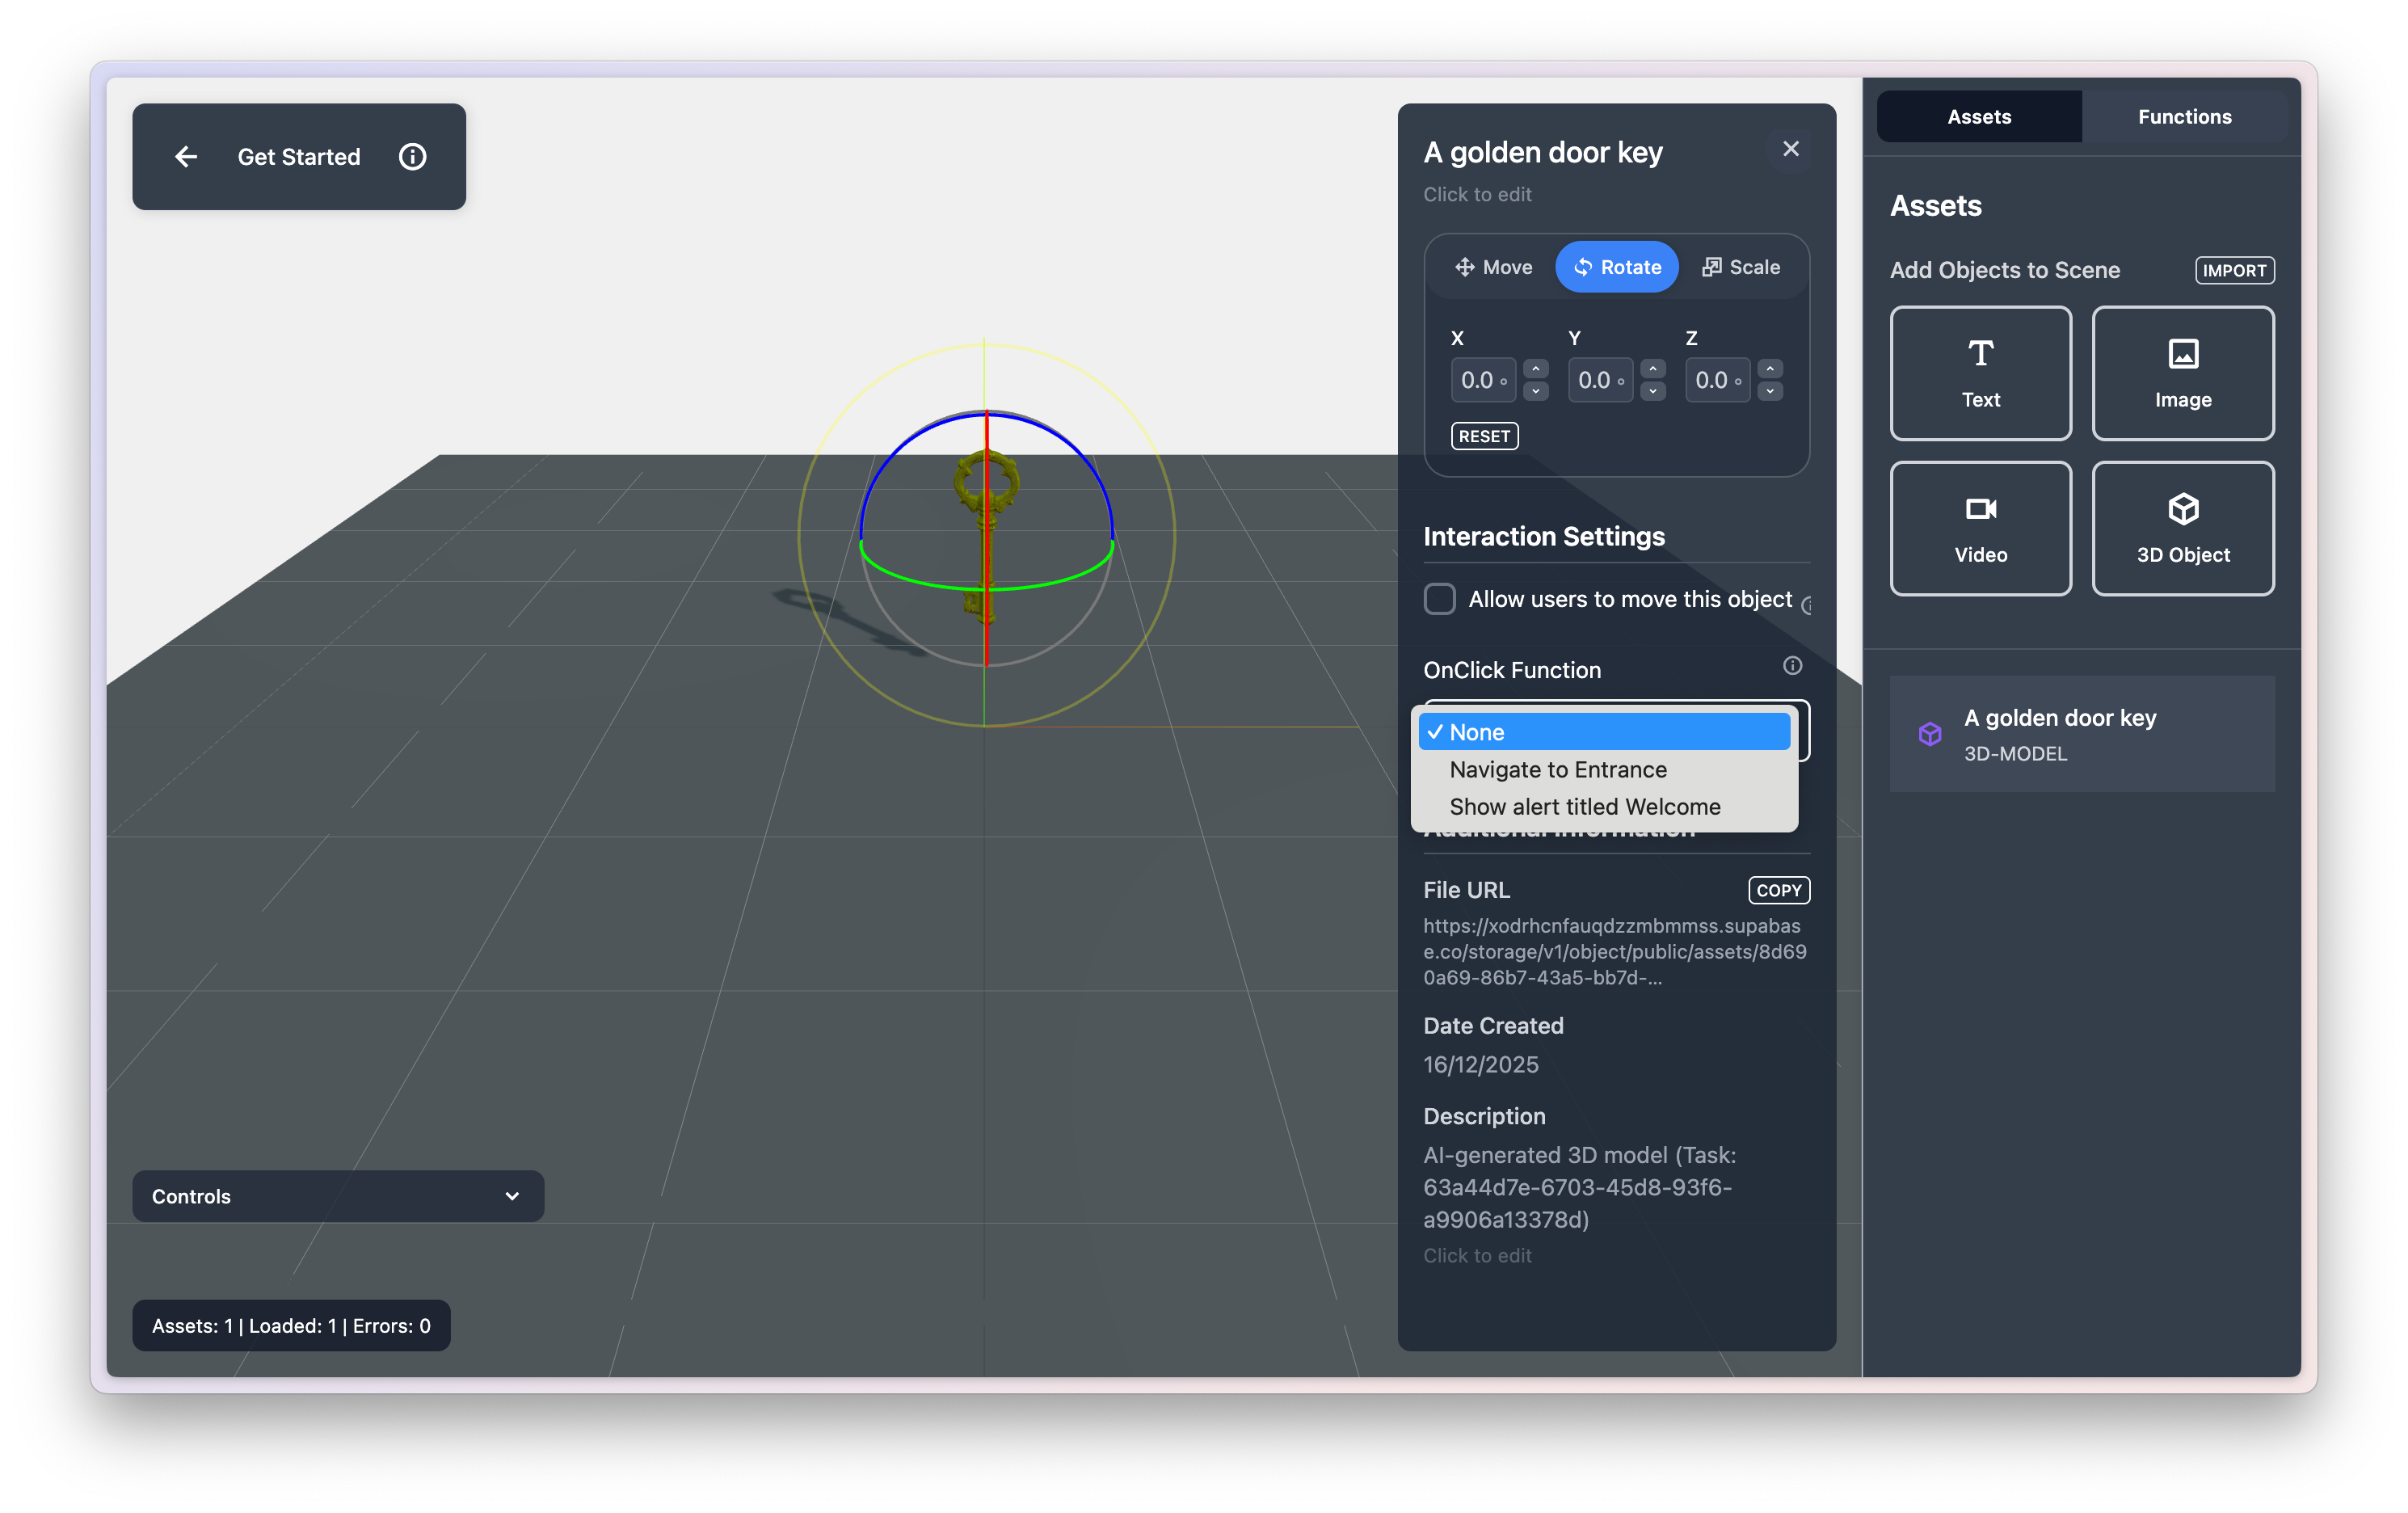
Task: Close the golden door key properties panel
Action: click(x=1790, y=149)
